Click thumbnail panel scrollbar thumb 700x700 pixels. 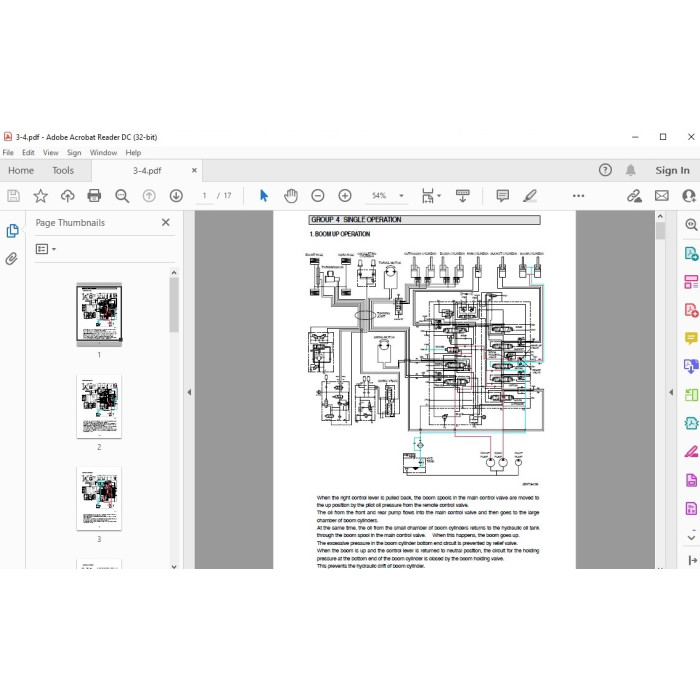coord(174,305)
